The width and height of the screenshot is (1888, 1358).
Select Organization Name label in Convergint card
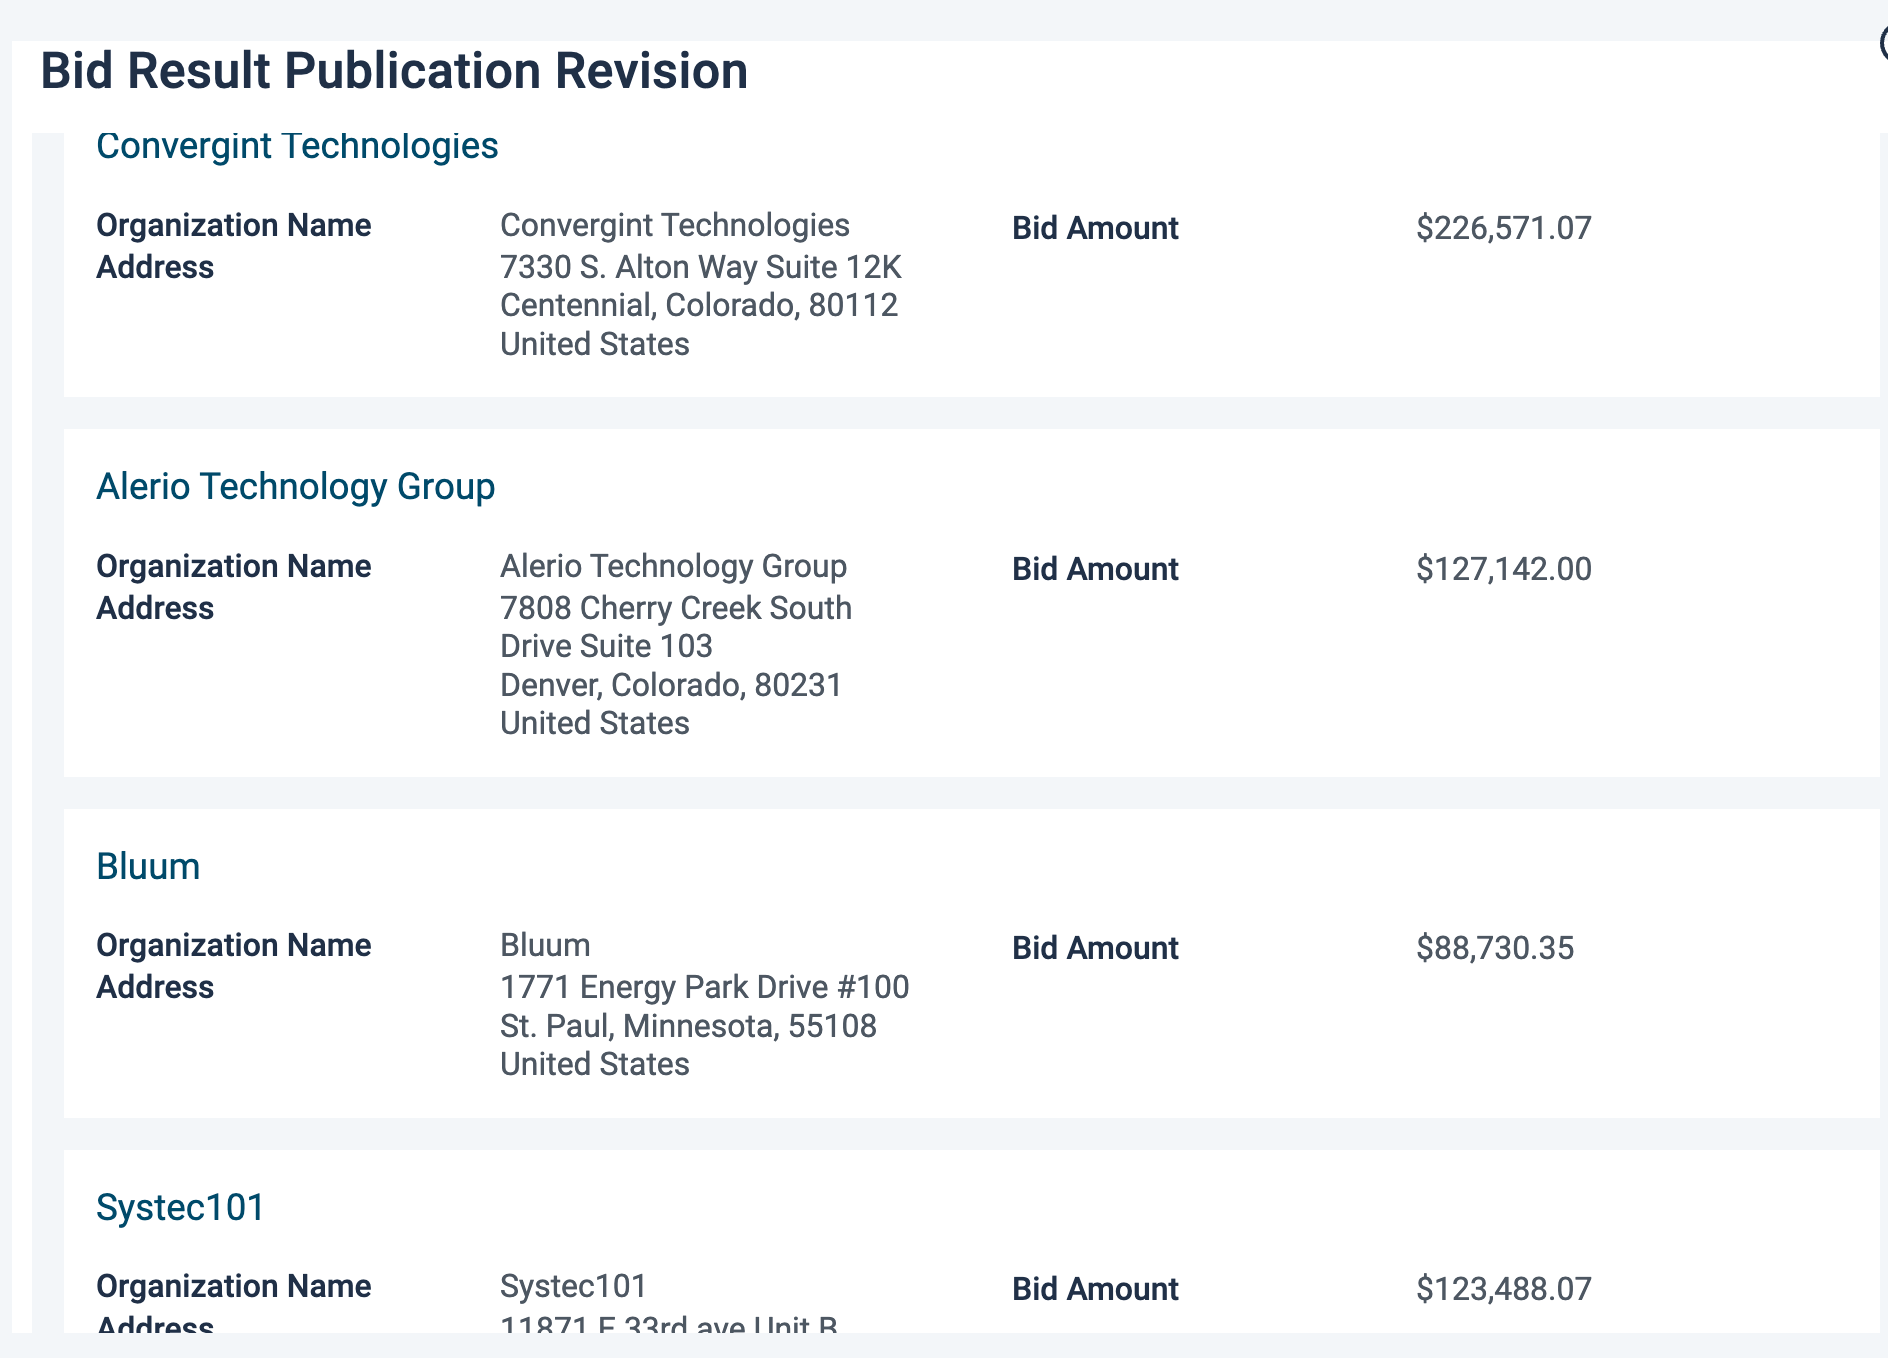234,225
